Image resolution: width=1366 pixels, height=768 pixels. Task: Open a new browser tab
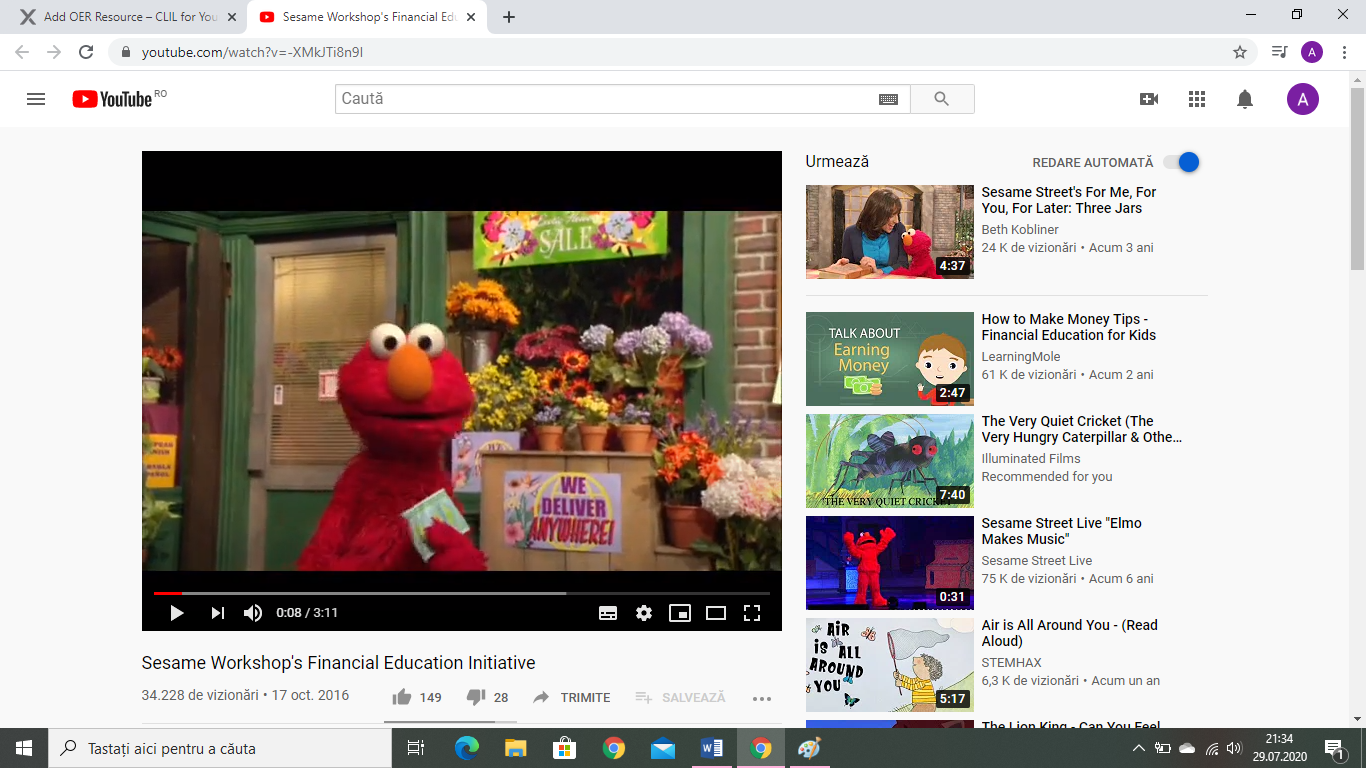509,17
